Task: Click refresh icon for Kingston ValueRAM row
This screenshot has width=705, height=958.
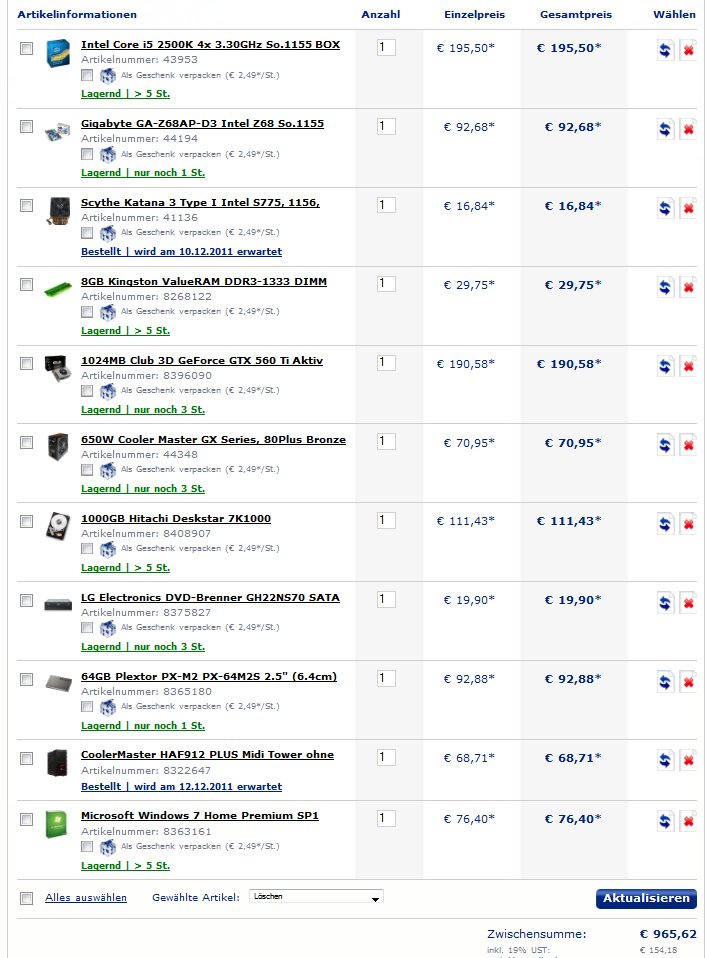Action: 665,287
